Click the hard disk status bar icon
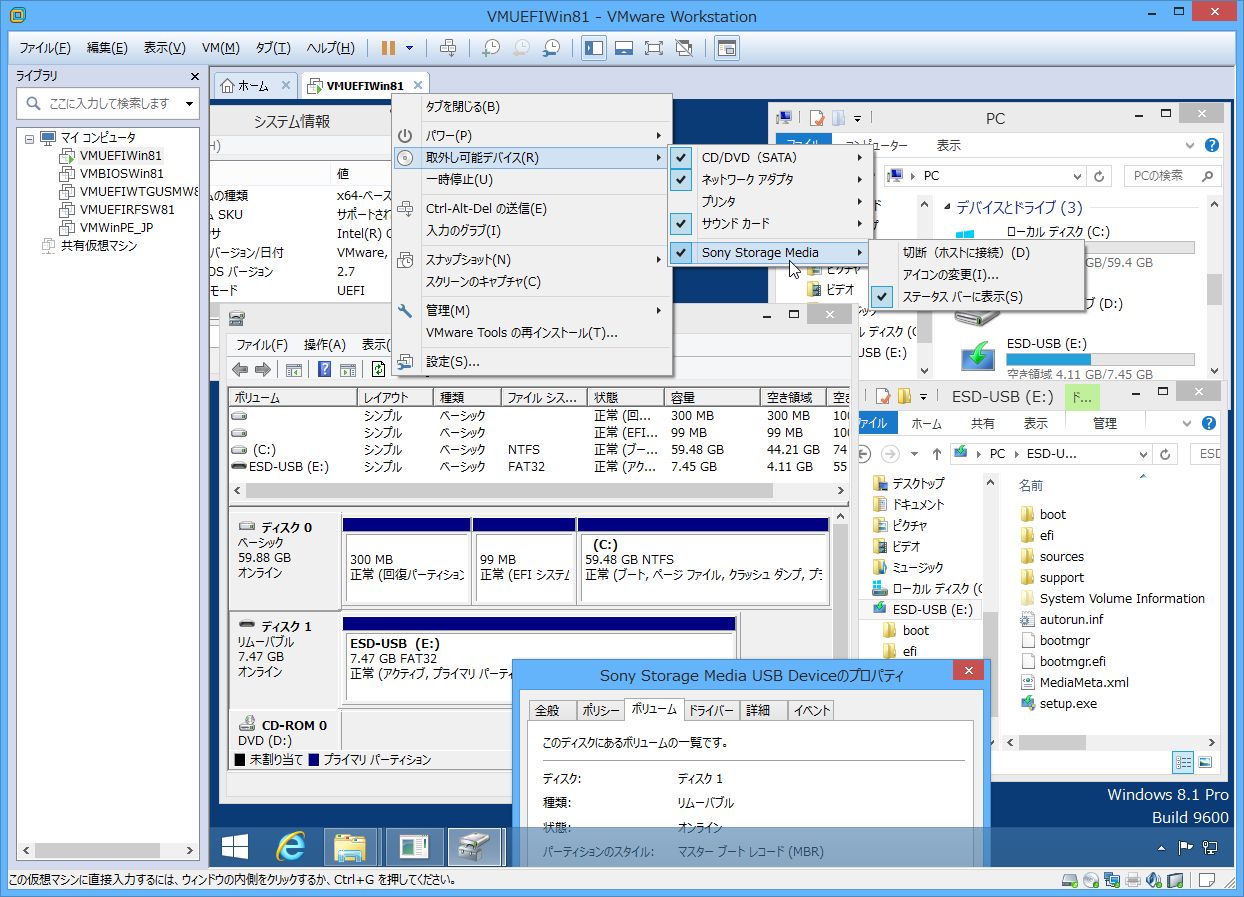Screen dimensions: 1244x897 coord(1070,880)
